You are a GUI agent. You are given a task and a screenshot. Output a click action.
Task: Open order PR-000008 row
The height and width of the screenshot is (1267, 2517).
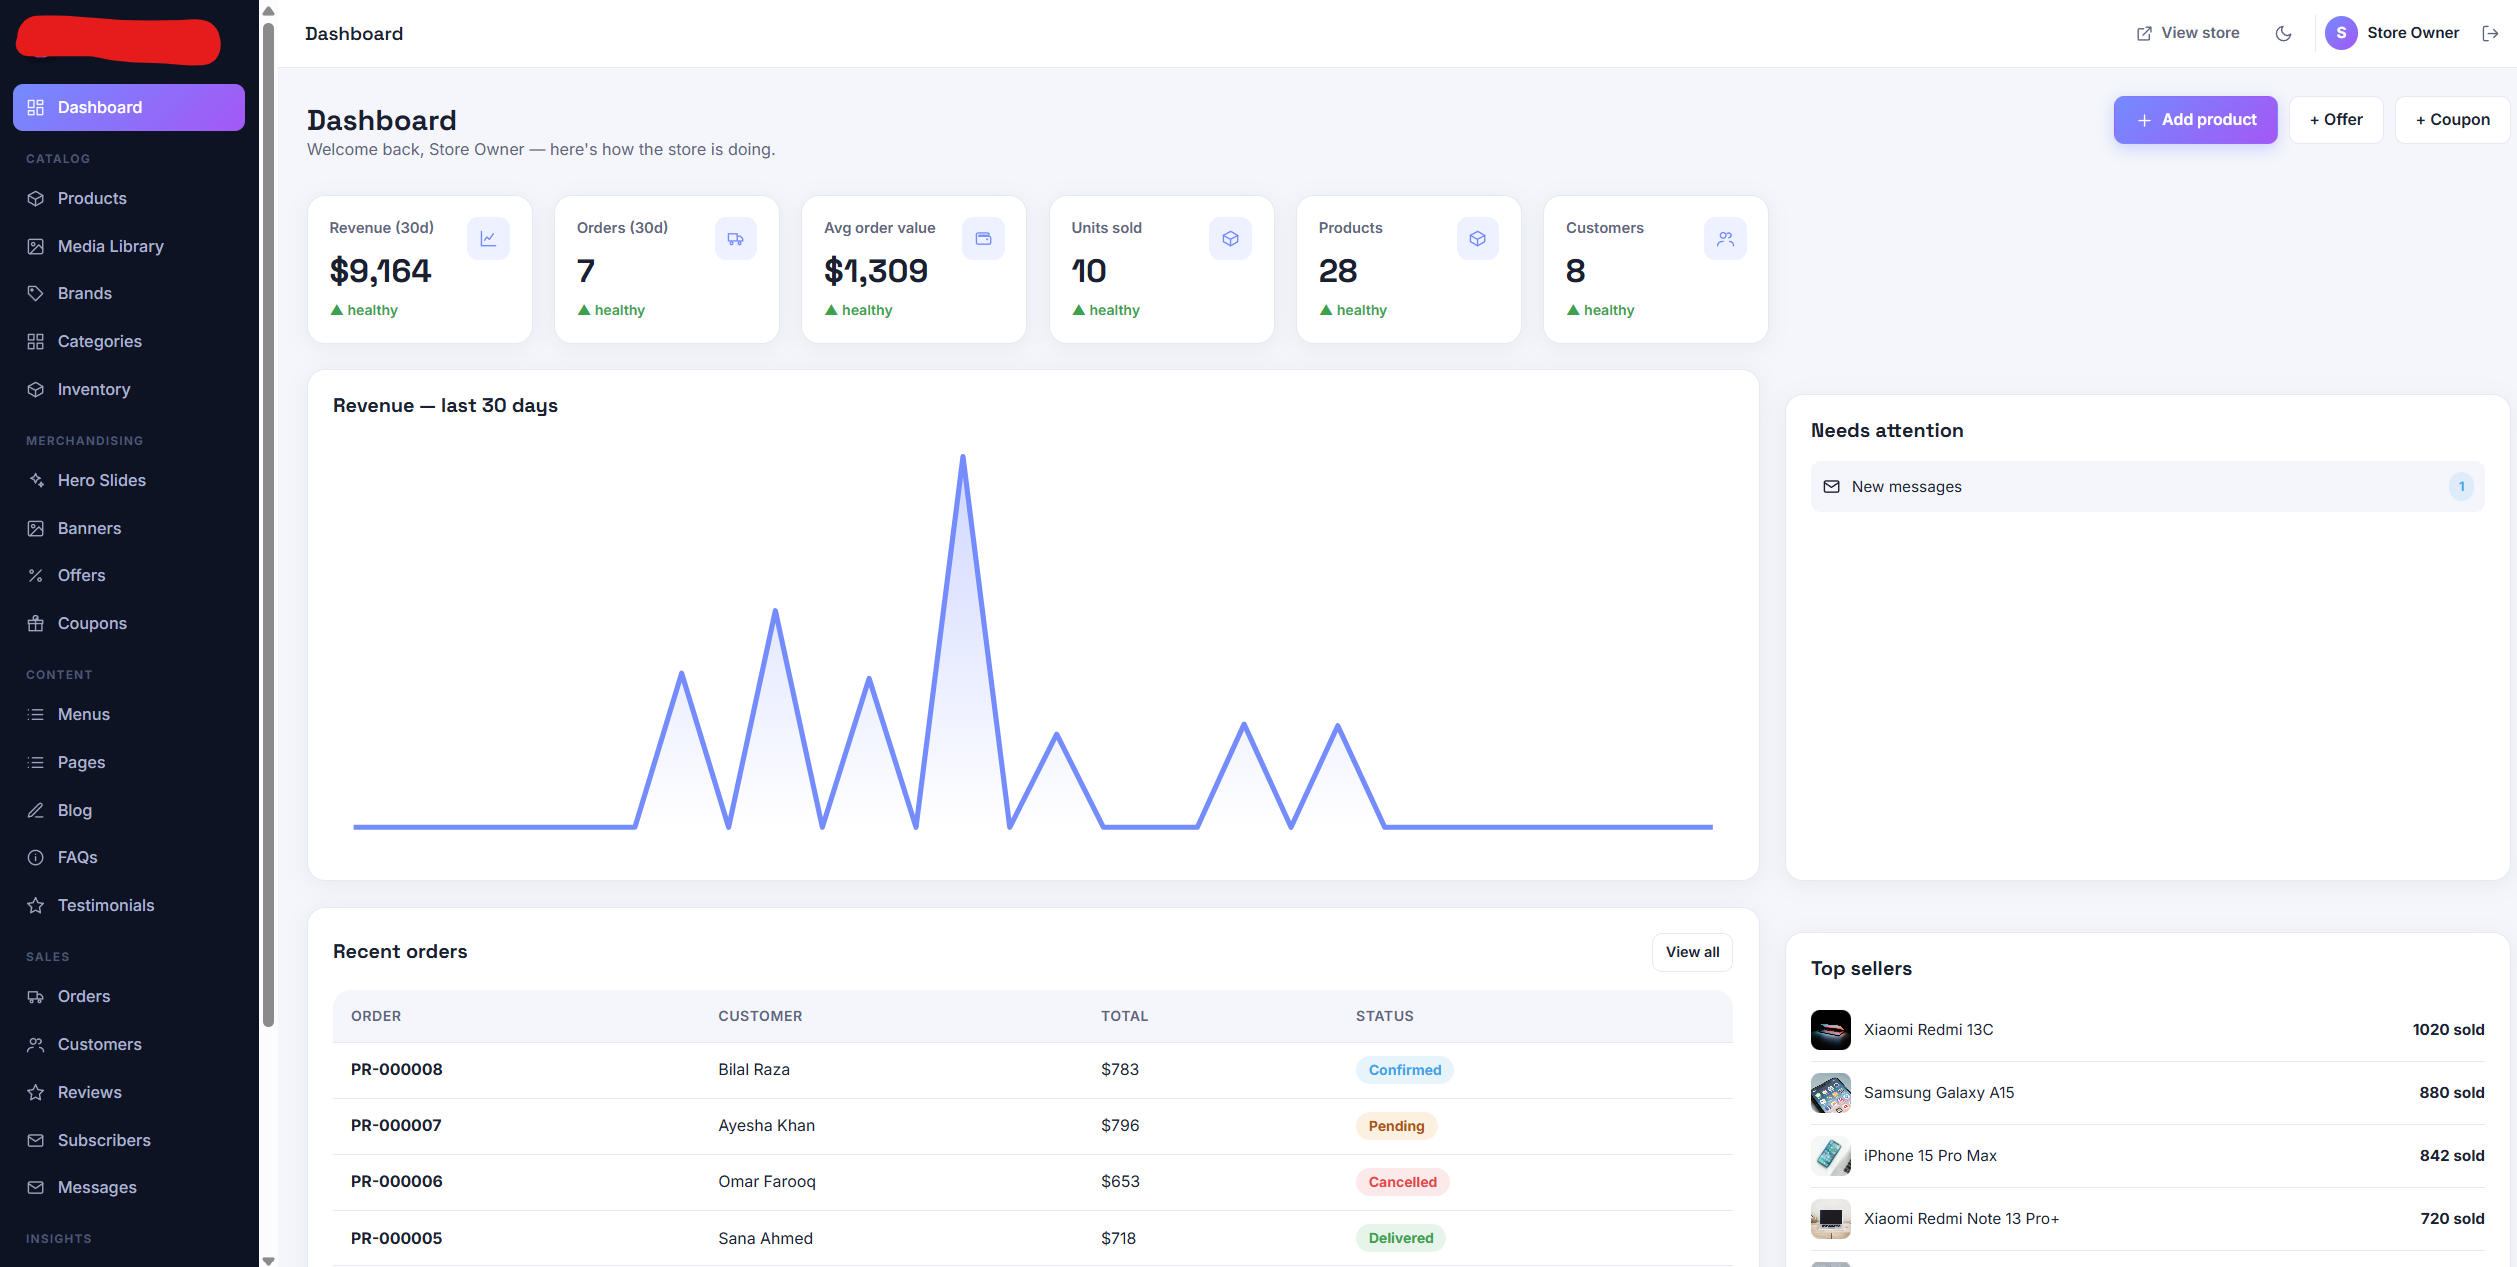tap(1032, 1070)
